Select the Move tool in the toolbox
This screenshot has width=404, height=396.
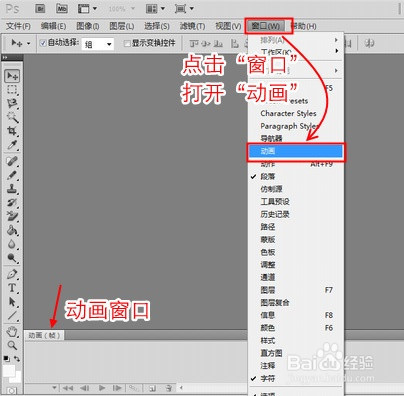coord(12,76)
